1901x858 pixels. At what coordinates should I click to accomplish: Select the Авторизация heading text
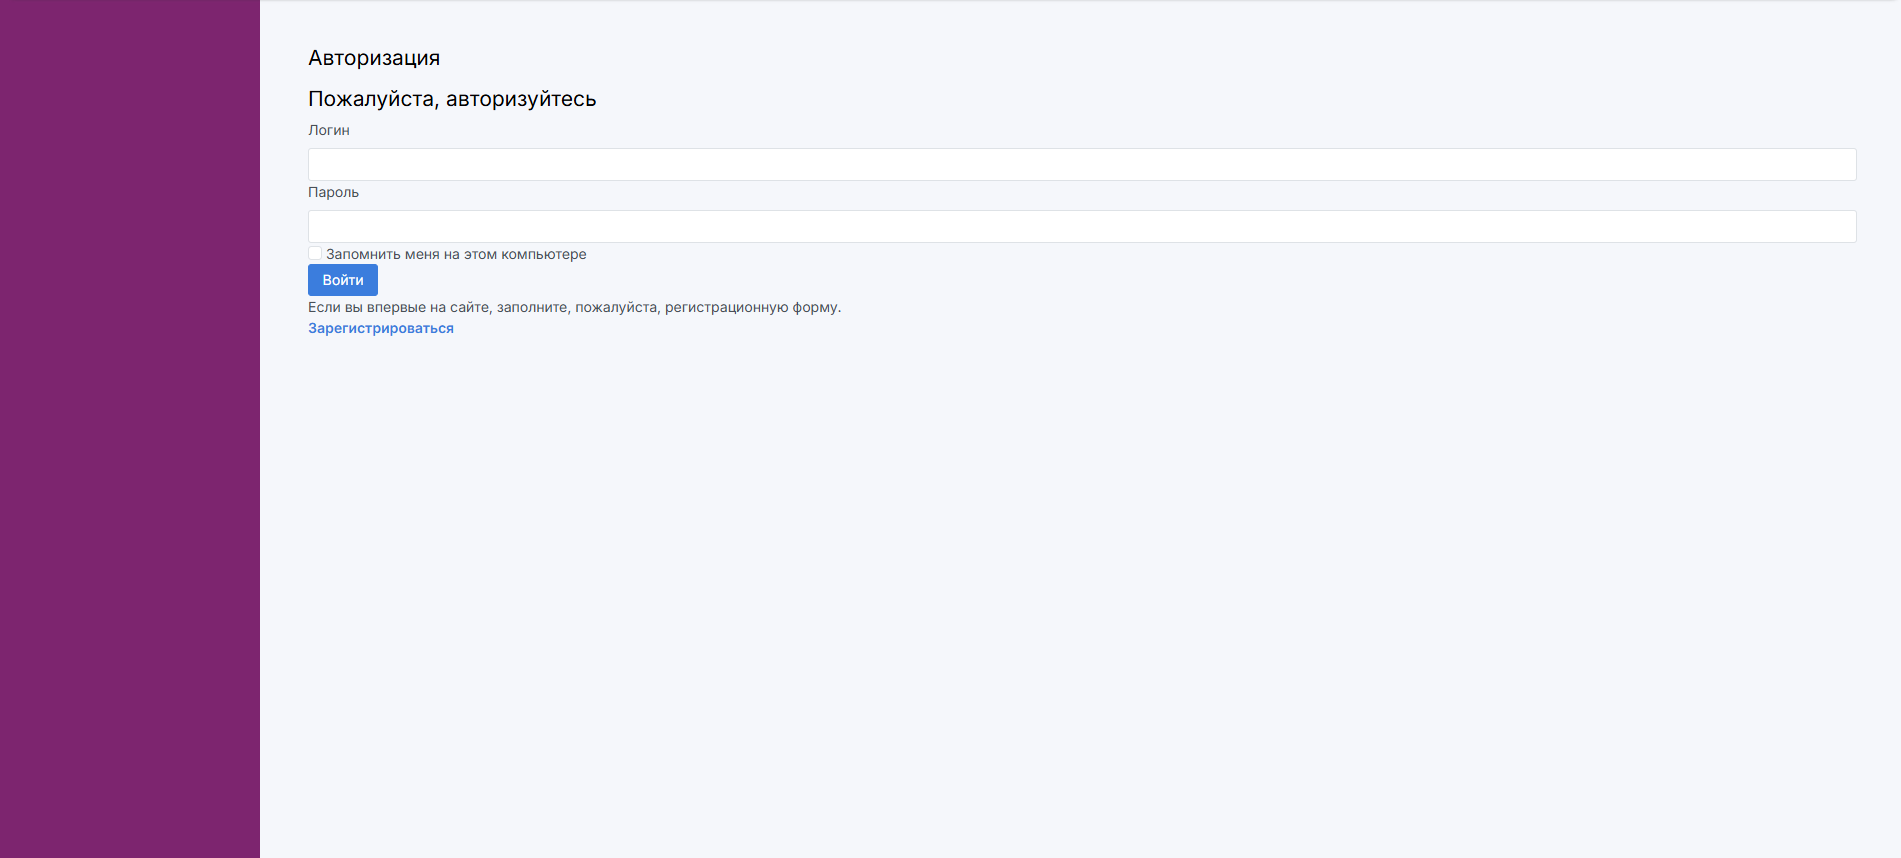coord(374,58)
